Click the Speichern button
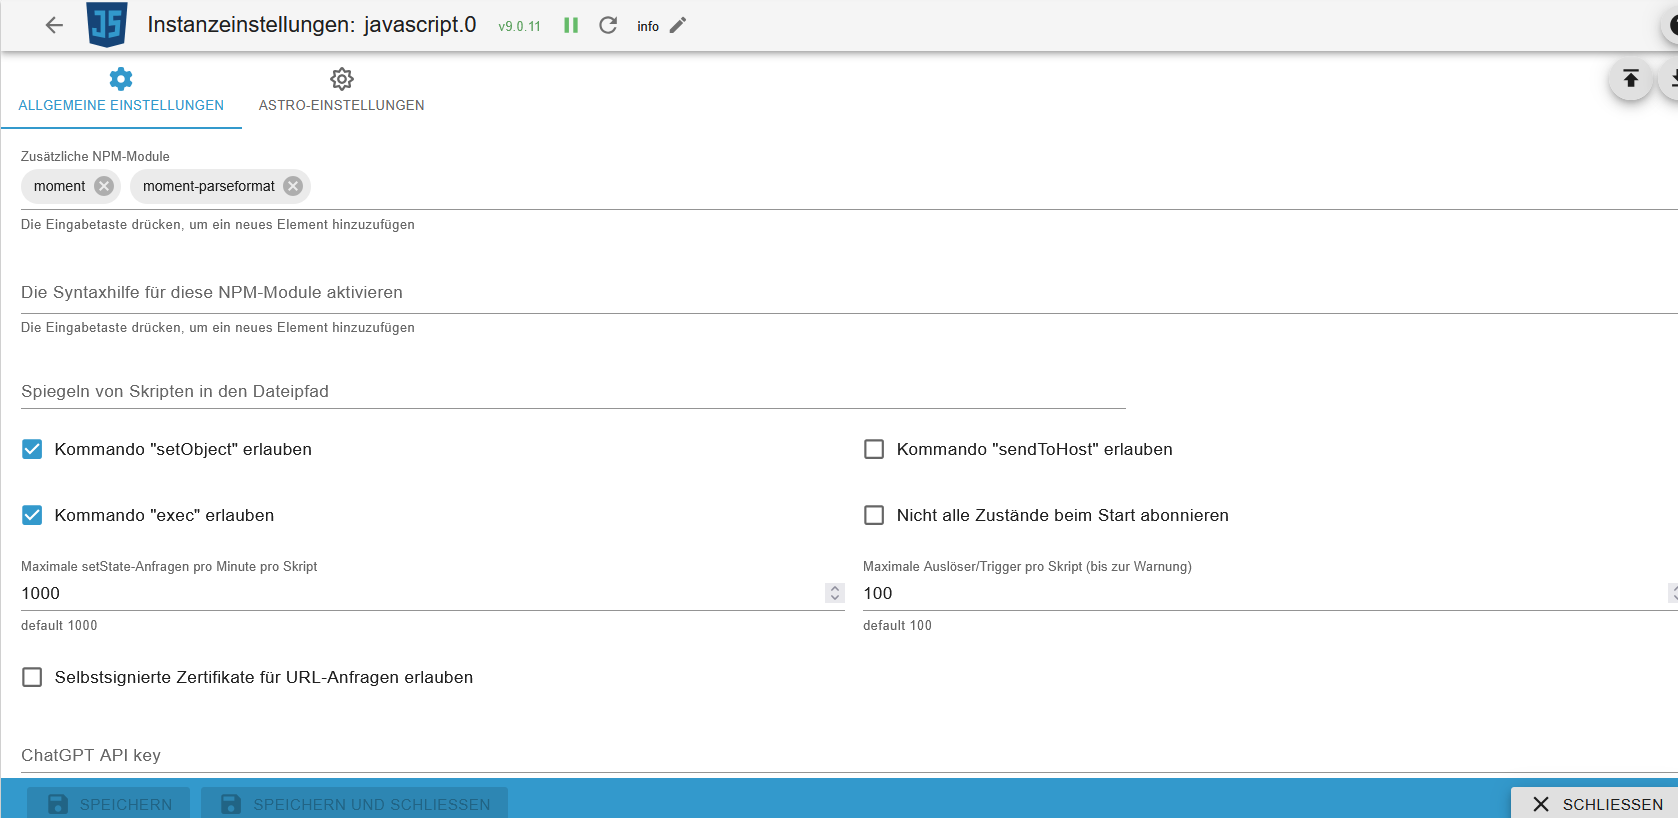Image resolution: width=1678 pixels, height=818 pixels. pyautogui.click(x=110, y=803)
